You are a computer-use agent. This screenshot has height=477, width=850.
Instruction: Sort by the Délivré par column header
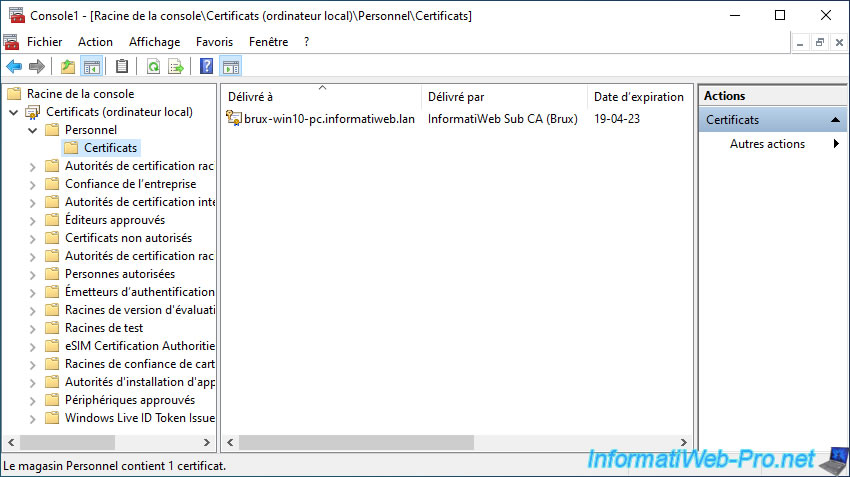point(504,97)
